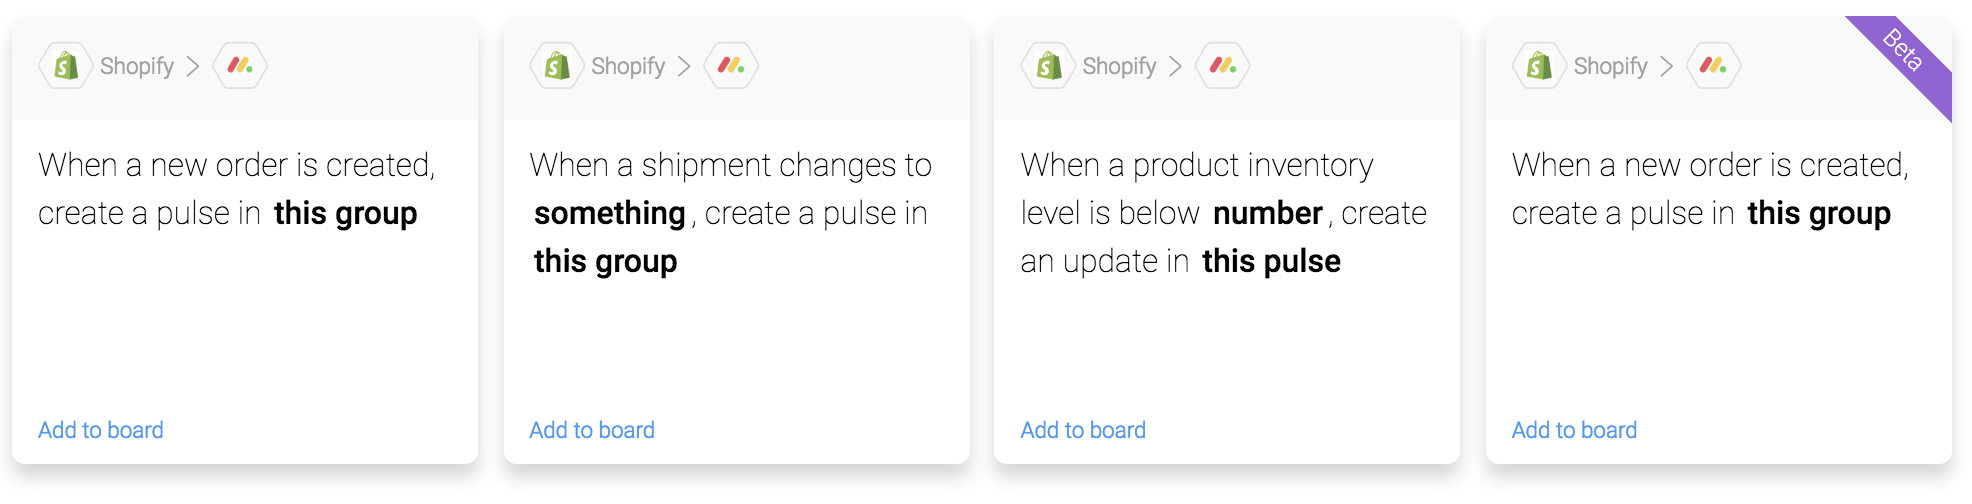Screen dimensions: 1972x504
Task: Choose the 'something' field in the shipment recipe
Action: tap(610, 214)
